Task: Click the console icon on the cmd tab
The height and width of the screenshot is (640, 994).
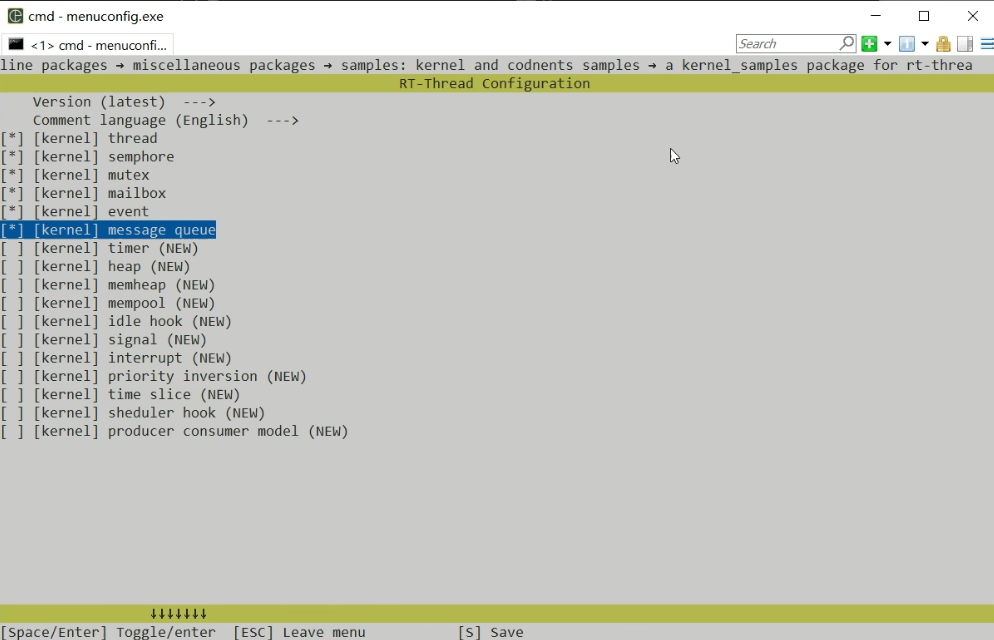Action: (x=16, y=44)
